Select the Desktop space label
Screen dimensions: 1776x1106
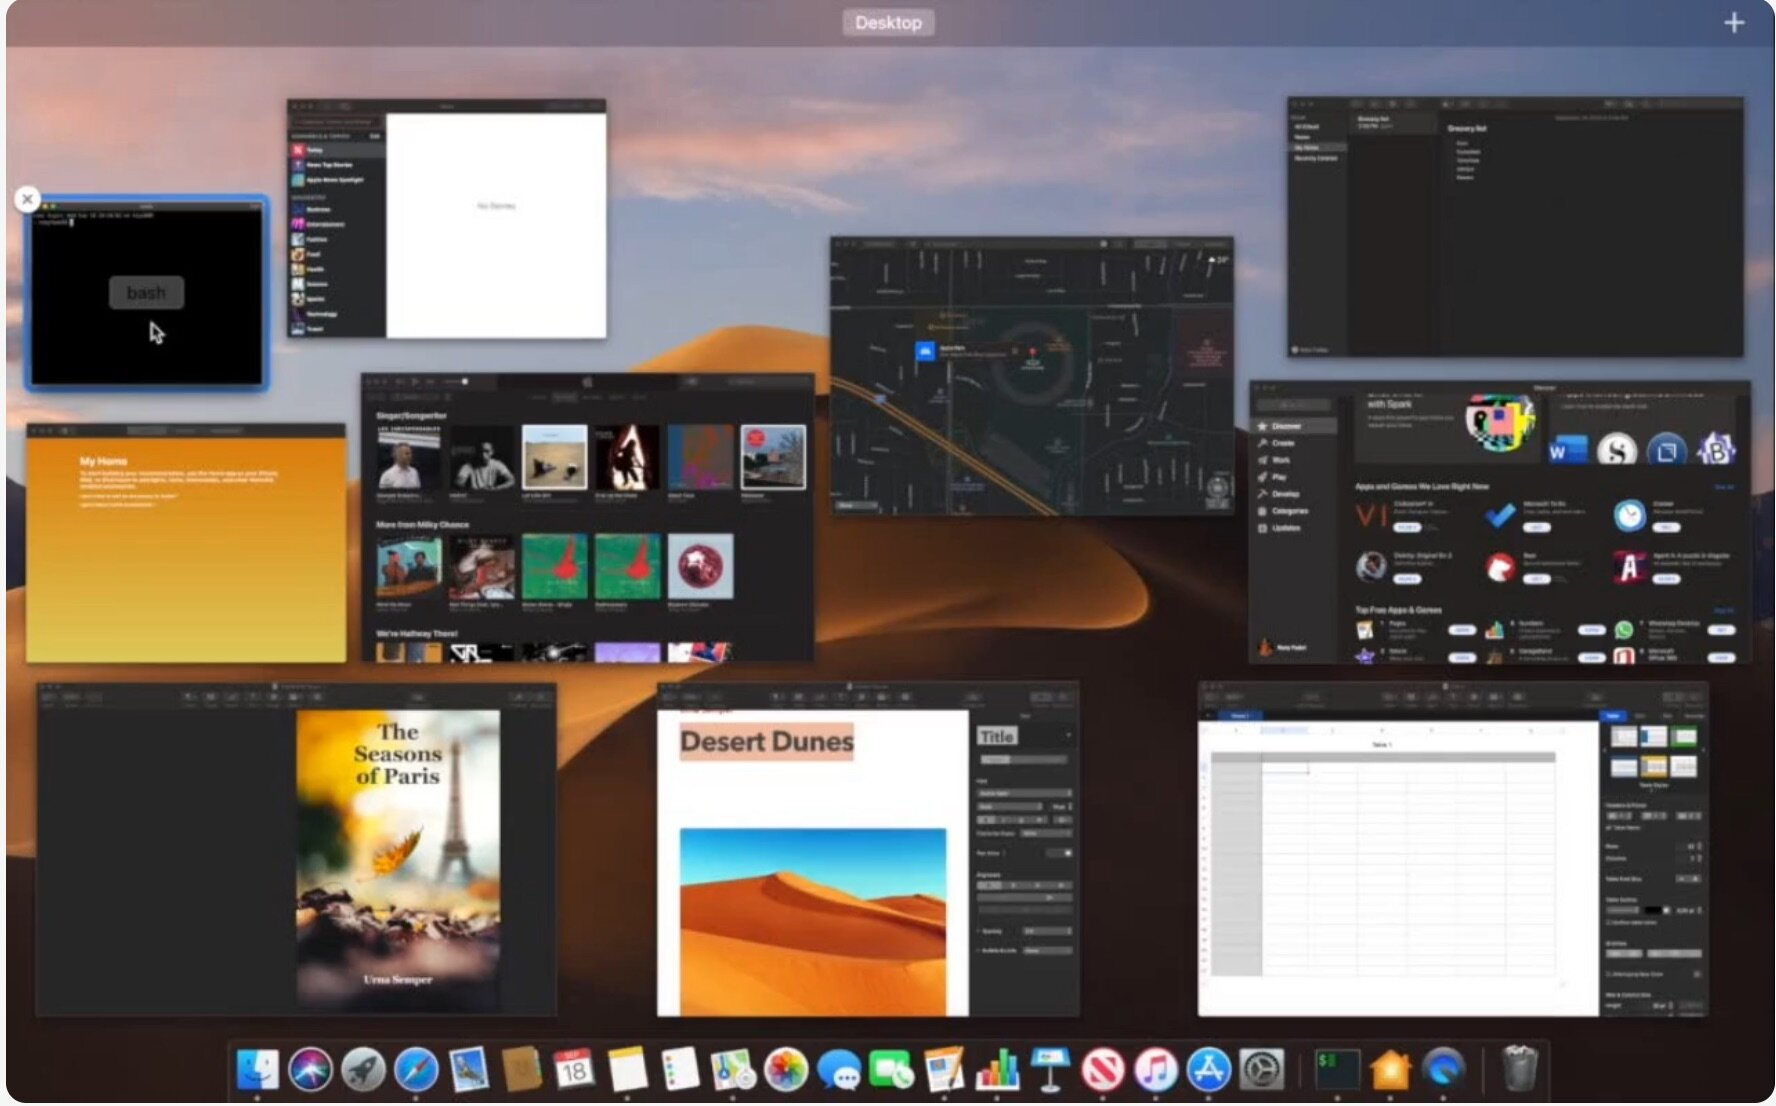pyautogui.click(x=888, y=22)
